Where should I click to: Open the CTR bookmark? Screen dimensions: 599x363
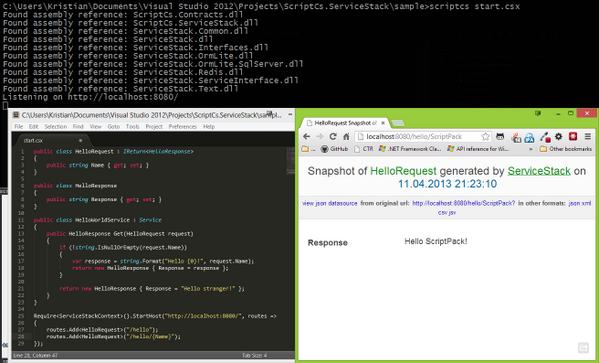tap(363, 149)
